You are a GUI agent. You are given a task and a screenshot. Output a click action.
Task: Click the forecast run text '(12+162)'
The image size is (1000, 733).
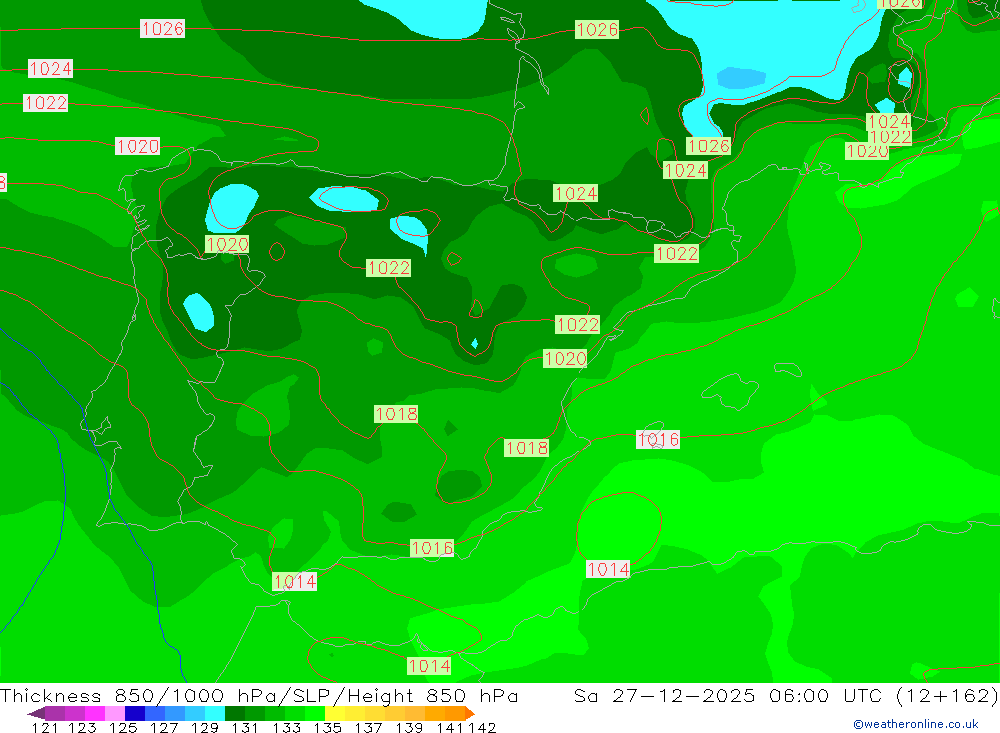coord(947,695)
